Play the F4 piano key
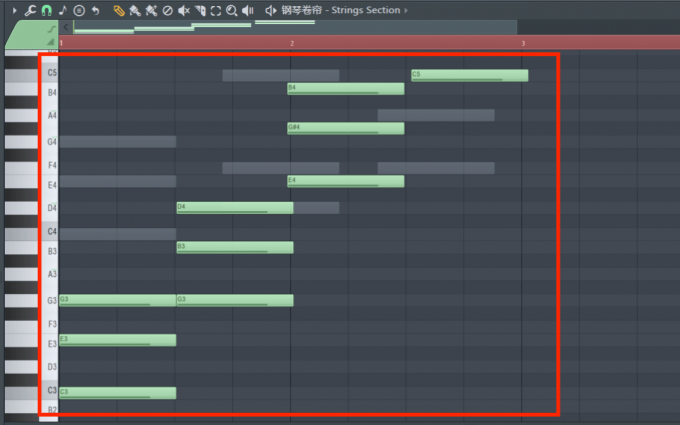The width and height of the screenshot is (680, 425). click(31, 167)
